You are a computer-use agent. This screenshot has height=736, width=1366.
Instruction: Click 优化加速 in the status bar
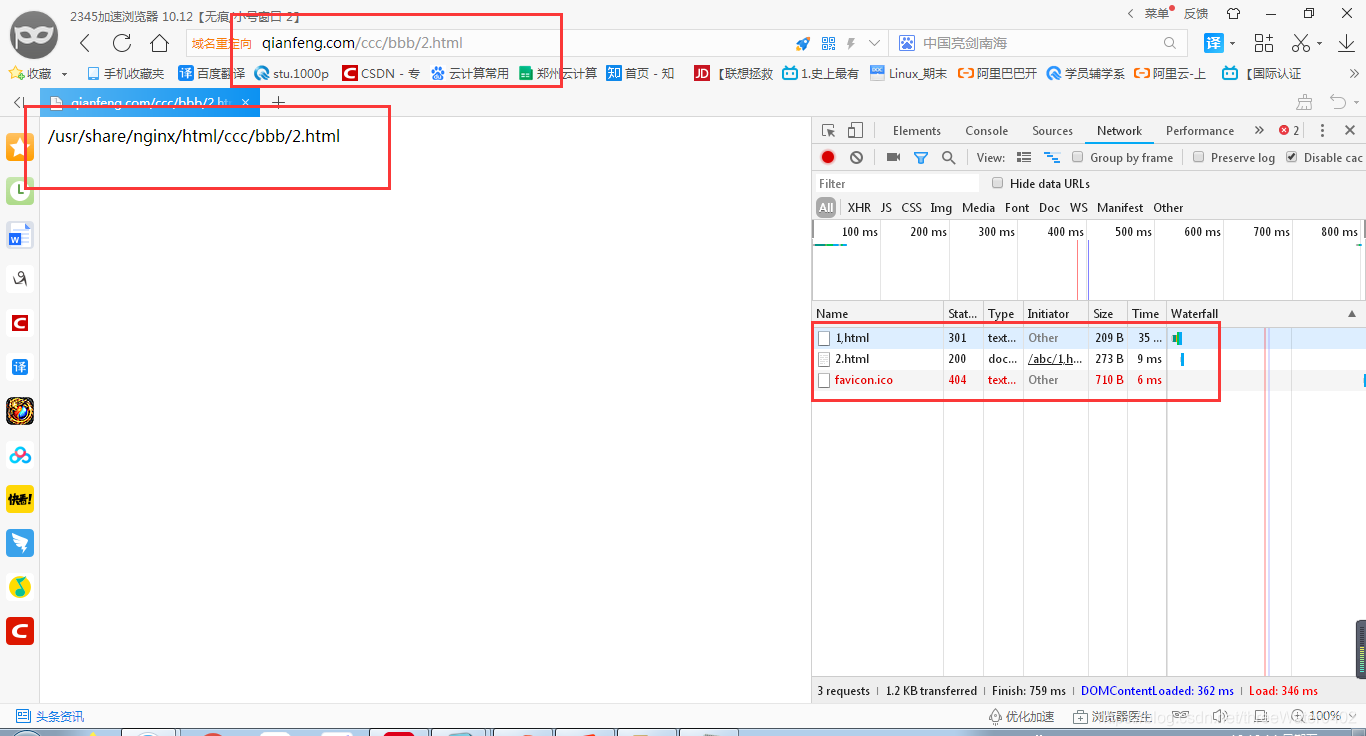[x=1021, y=716]
